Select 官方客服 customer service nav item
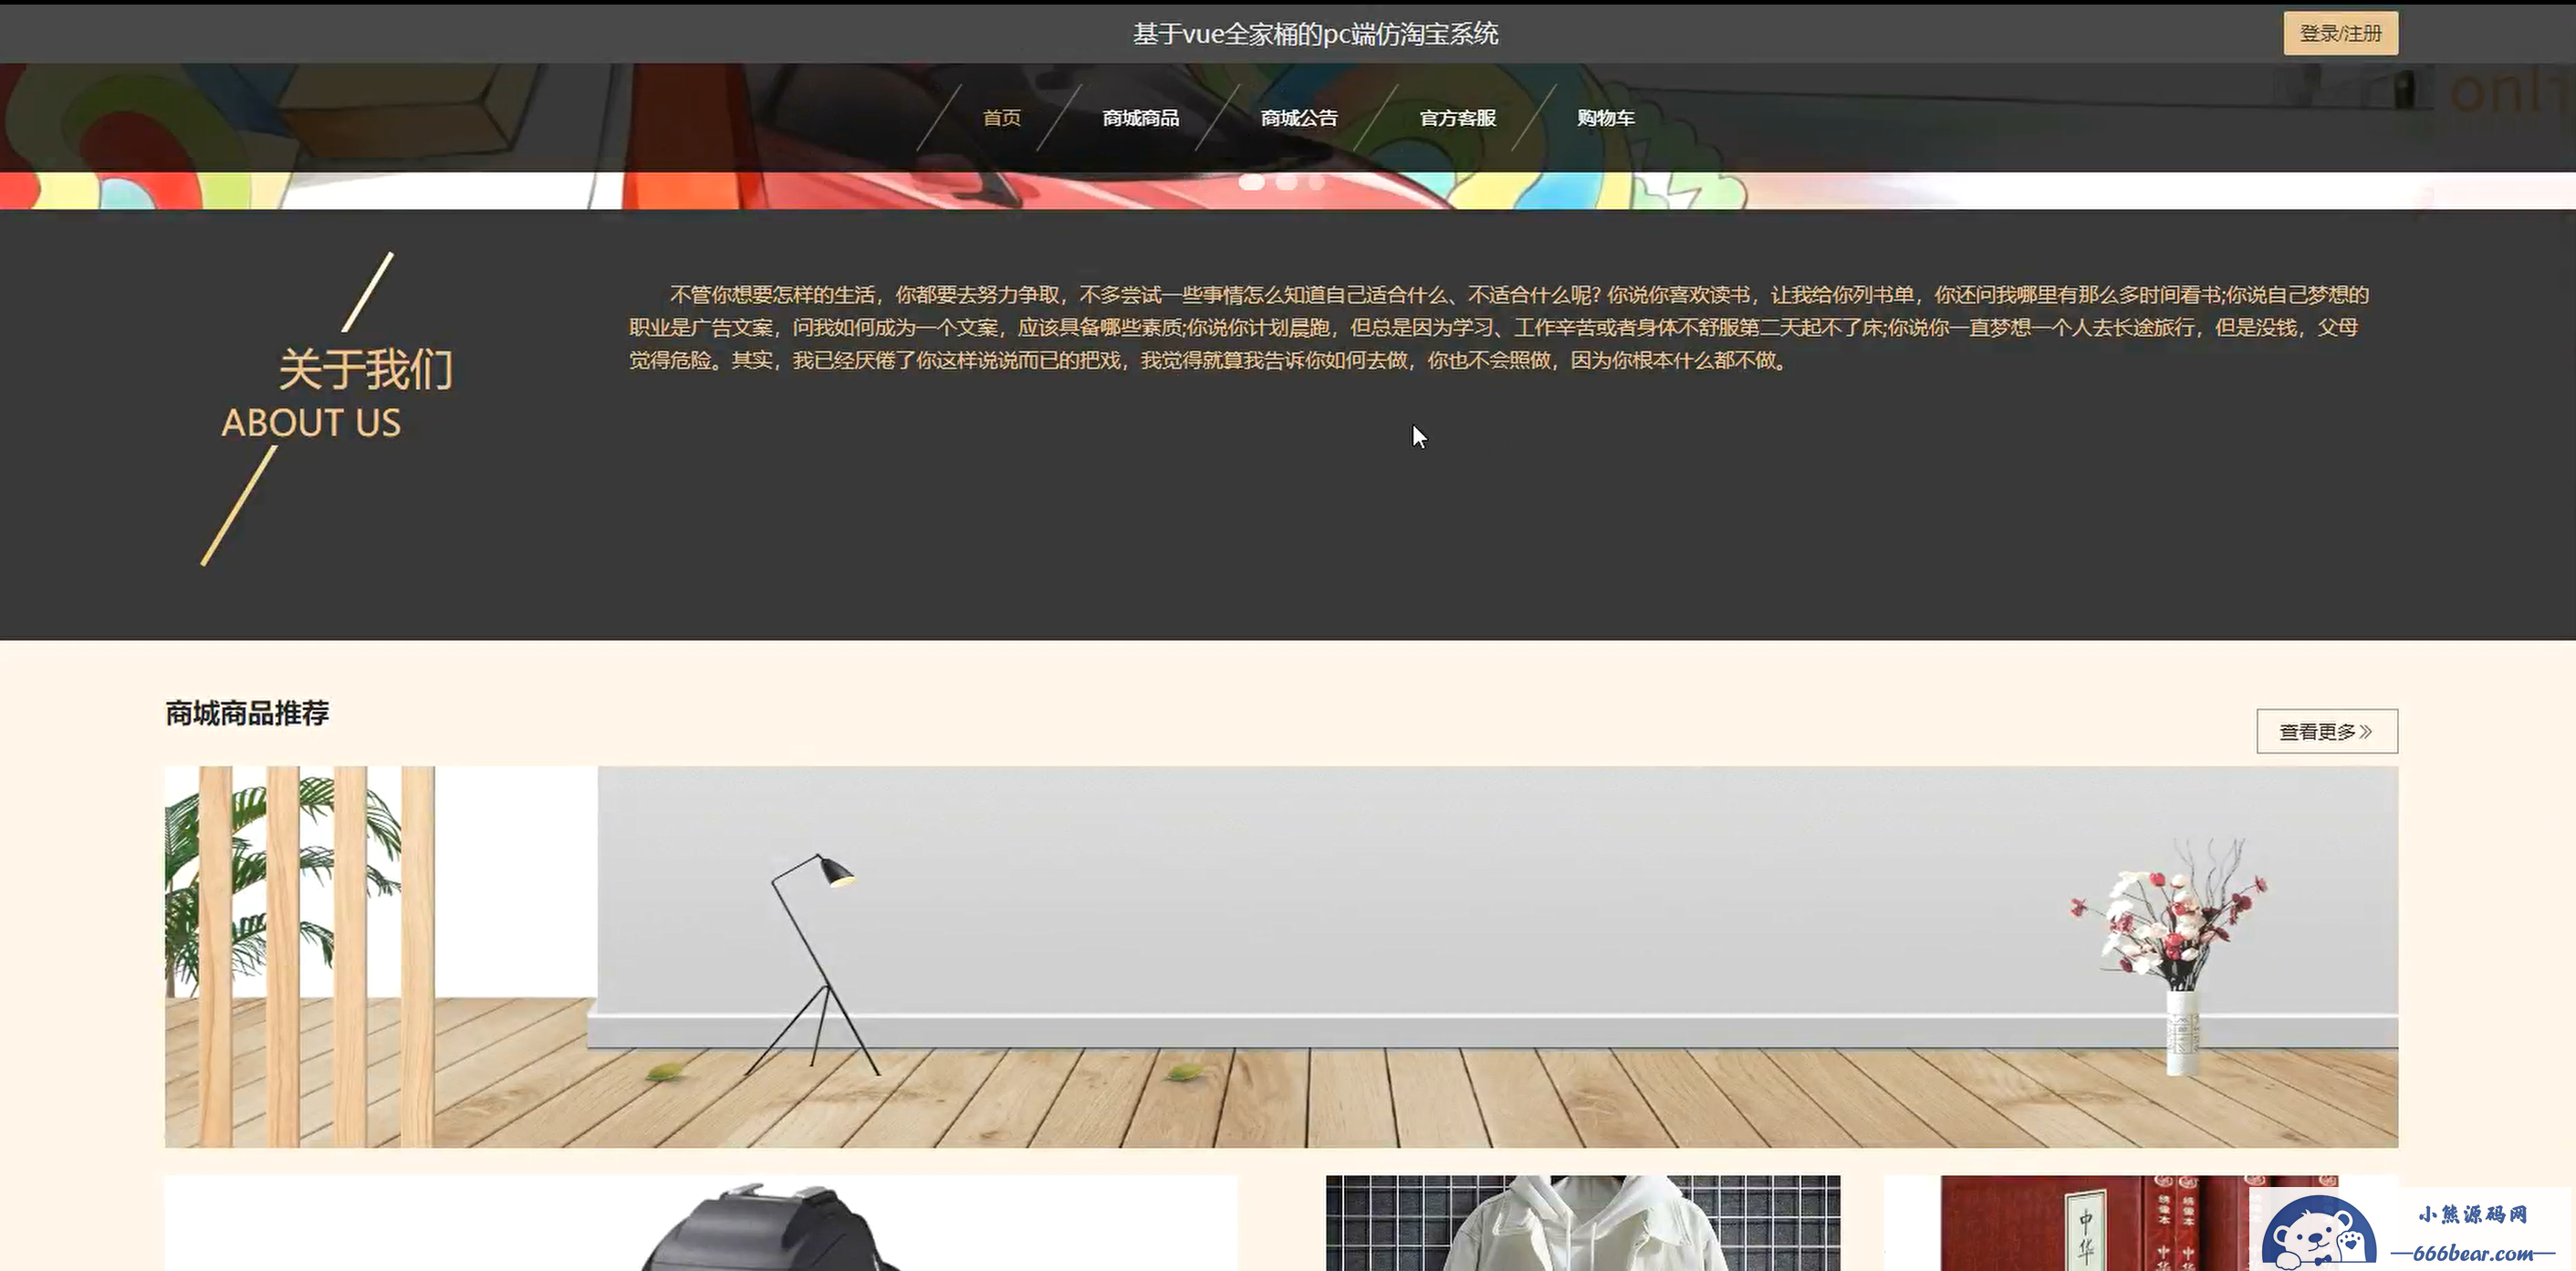Image resolution: width=2576 pixels, height=1271 pixels. (x=1457, y=118)
